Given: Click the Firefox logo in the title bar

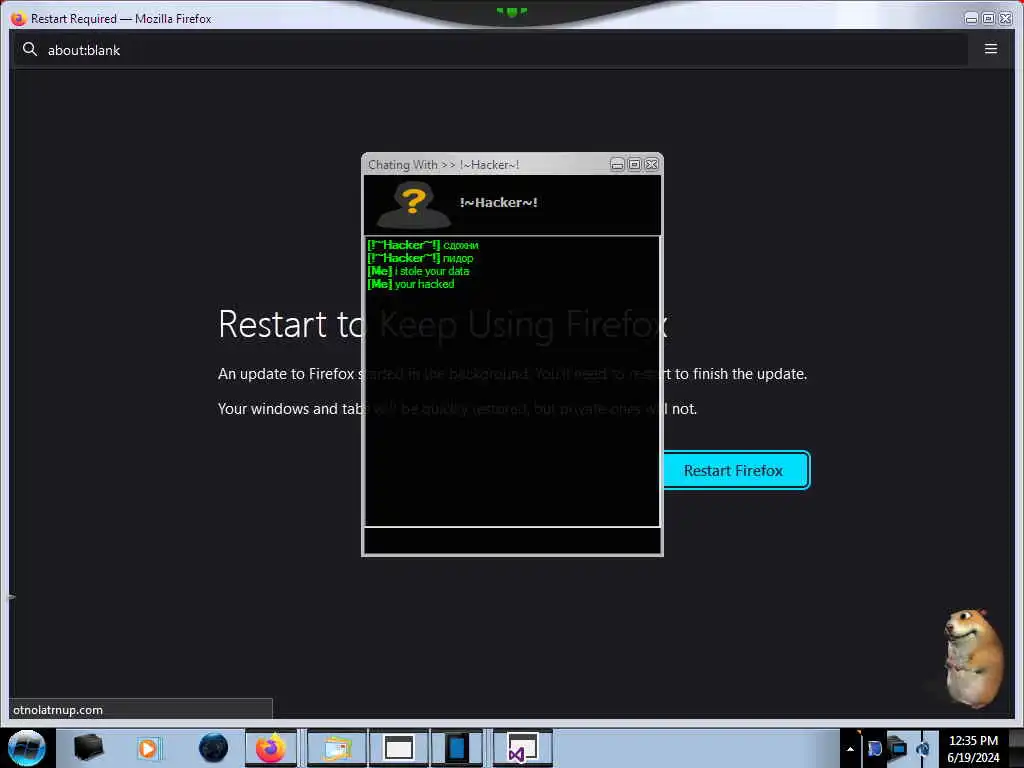Looking at the screenshot, I should click(18, 18).
